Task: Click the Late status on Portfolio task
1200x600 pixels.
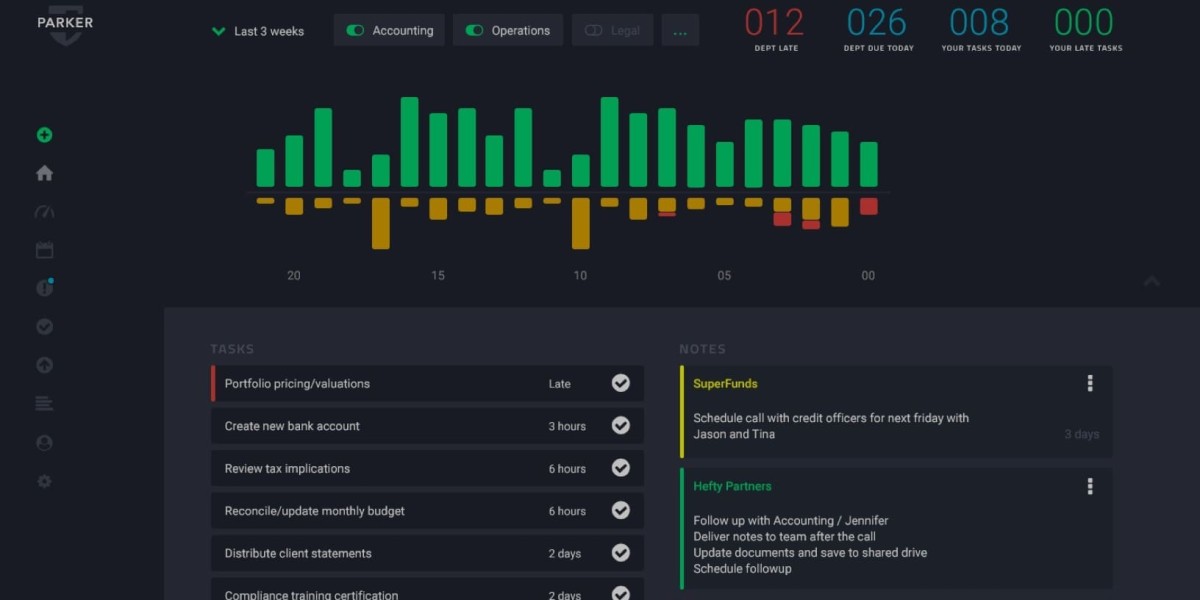Action: tap(560, 384)
